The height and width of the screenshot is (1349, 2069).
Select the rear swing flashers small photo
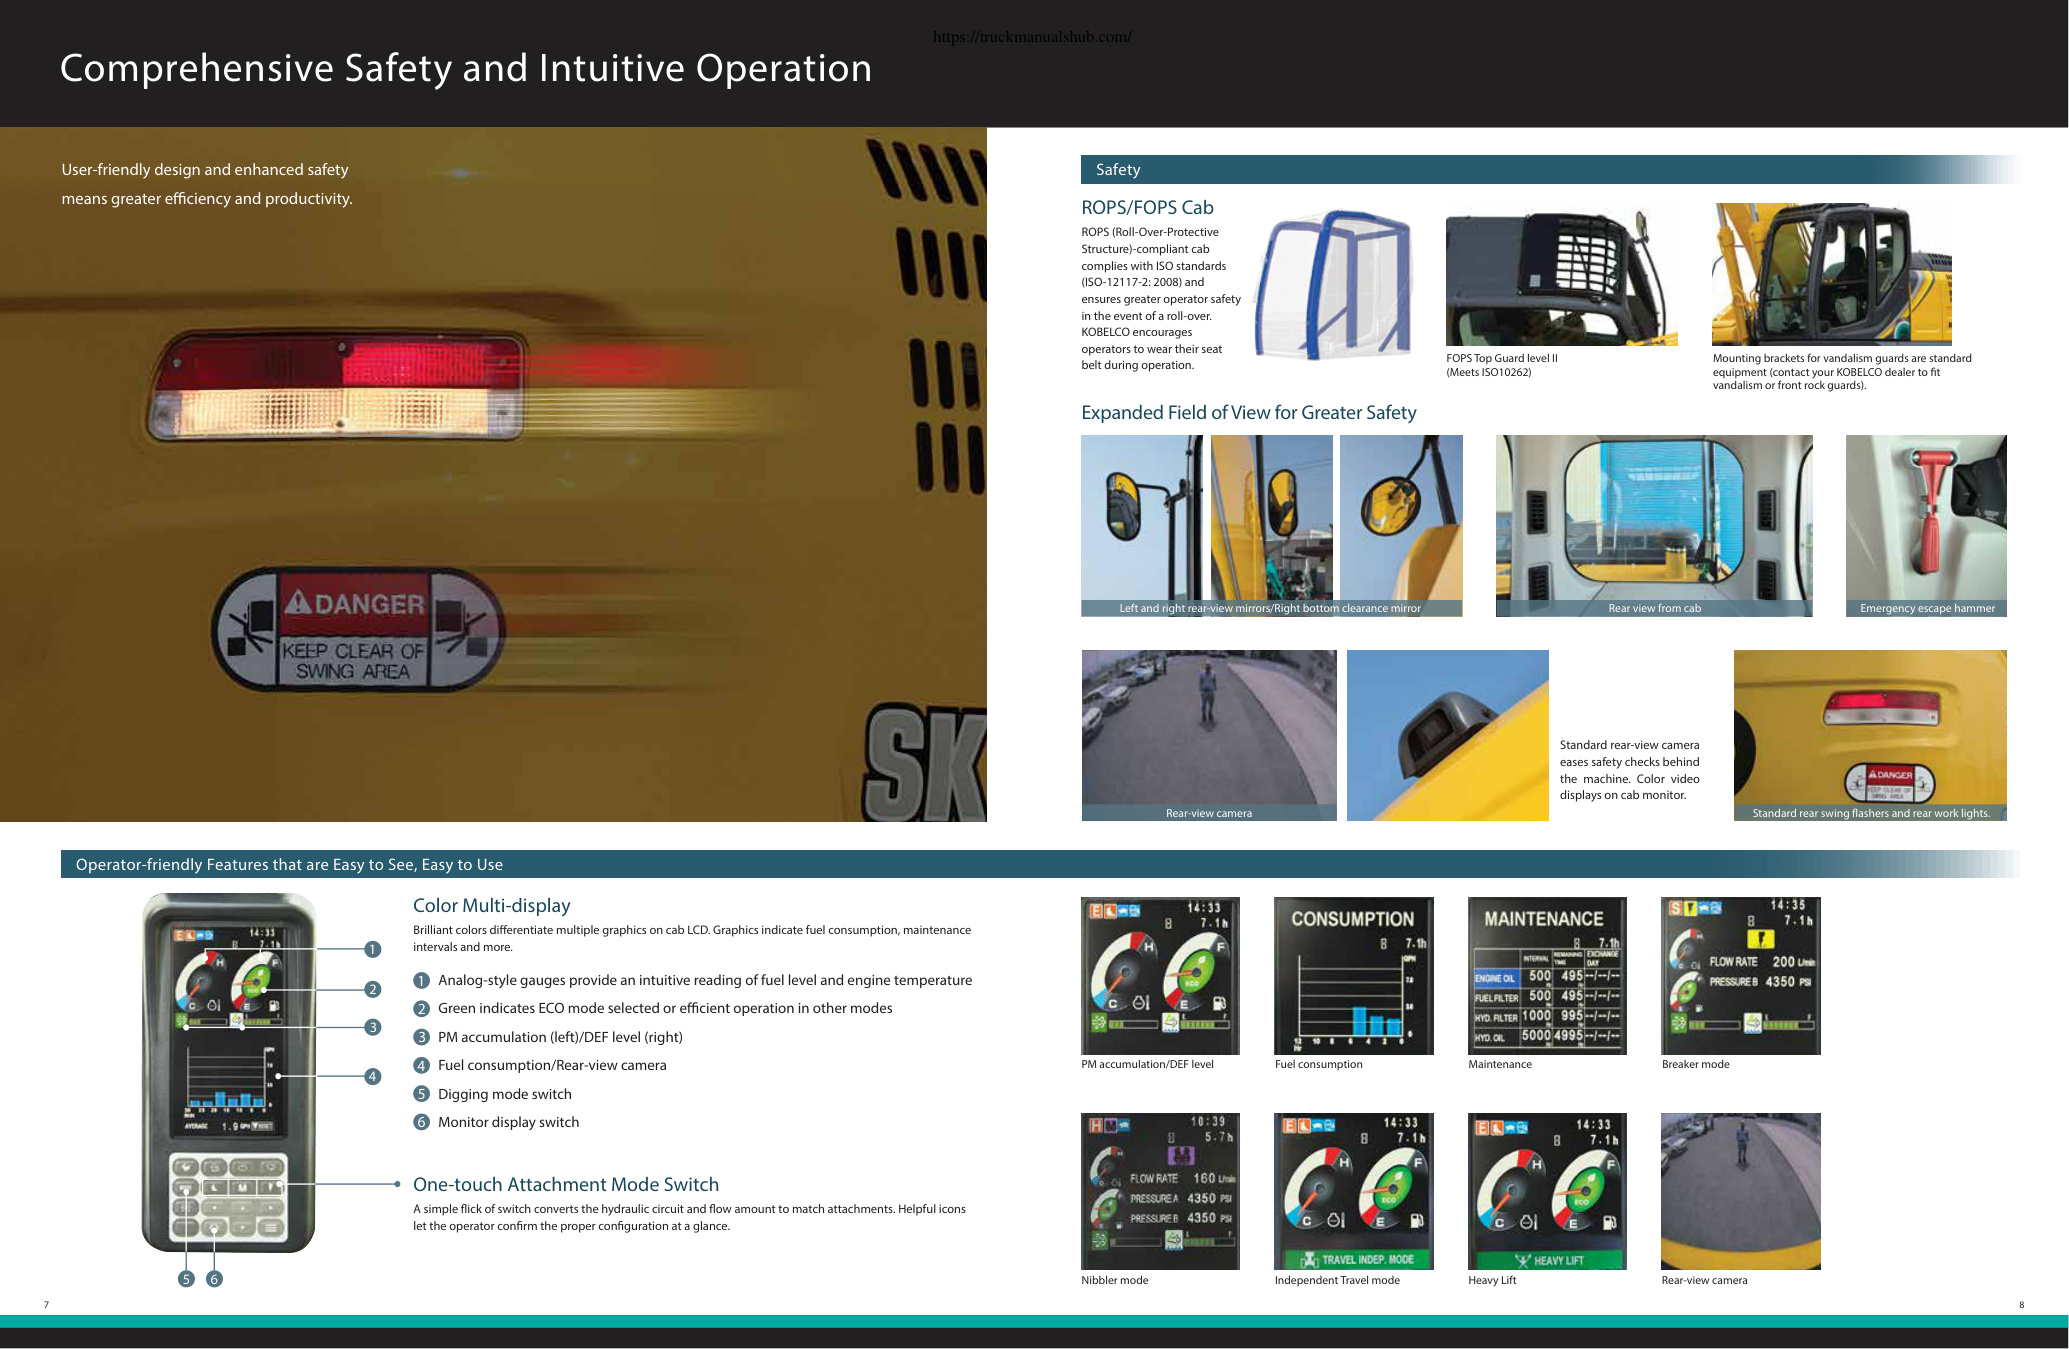point(1870,735)
